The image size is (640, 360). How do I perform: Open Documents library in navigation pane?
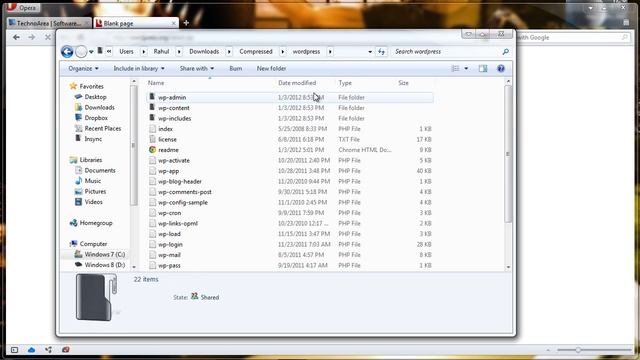pyautogui.click(x=100, y=170)
